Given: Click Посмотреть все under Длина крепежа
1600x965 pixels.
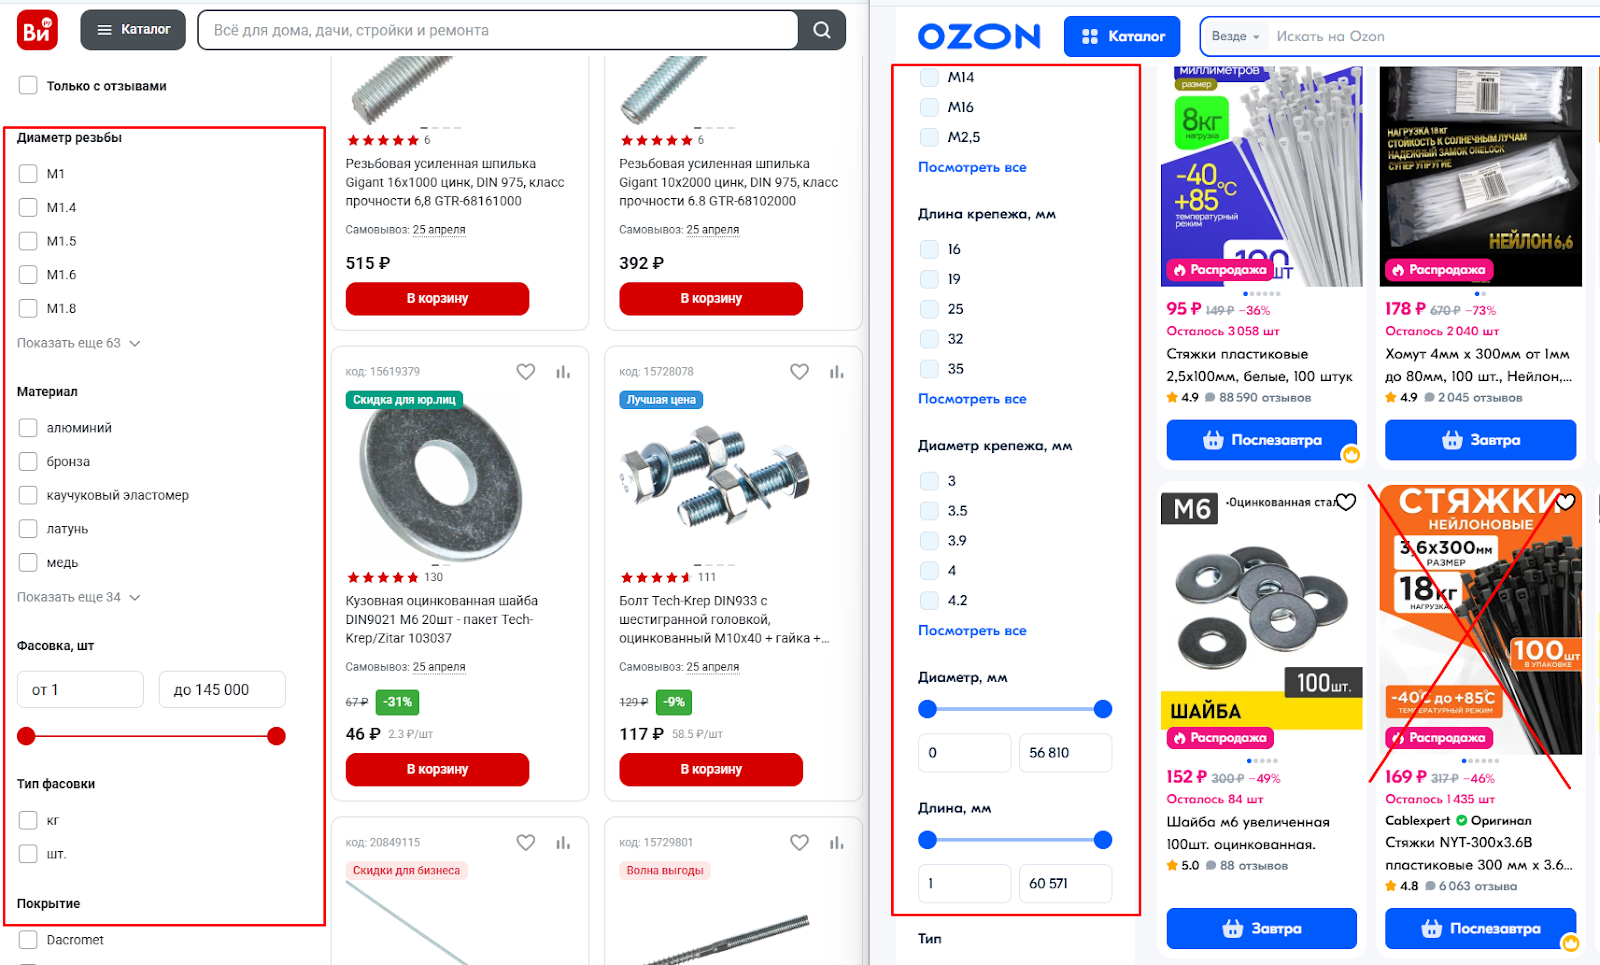Looking at the screenshot, I should tap(972, 399).
